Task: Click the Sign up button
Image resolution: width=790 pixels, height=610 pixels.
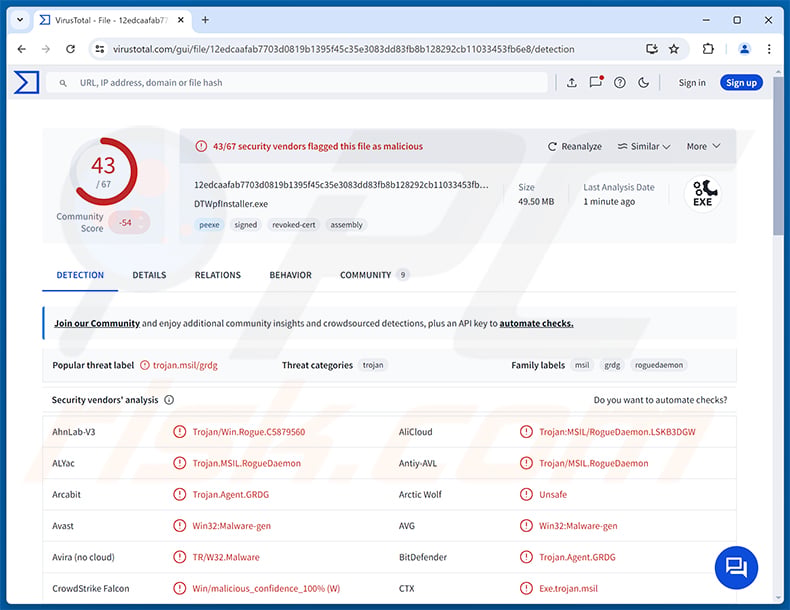Action: pyautogui.click(x=741, y=83)
